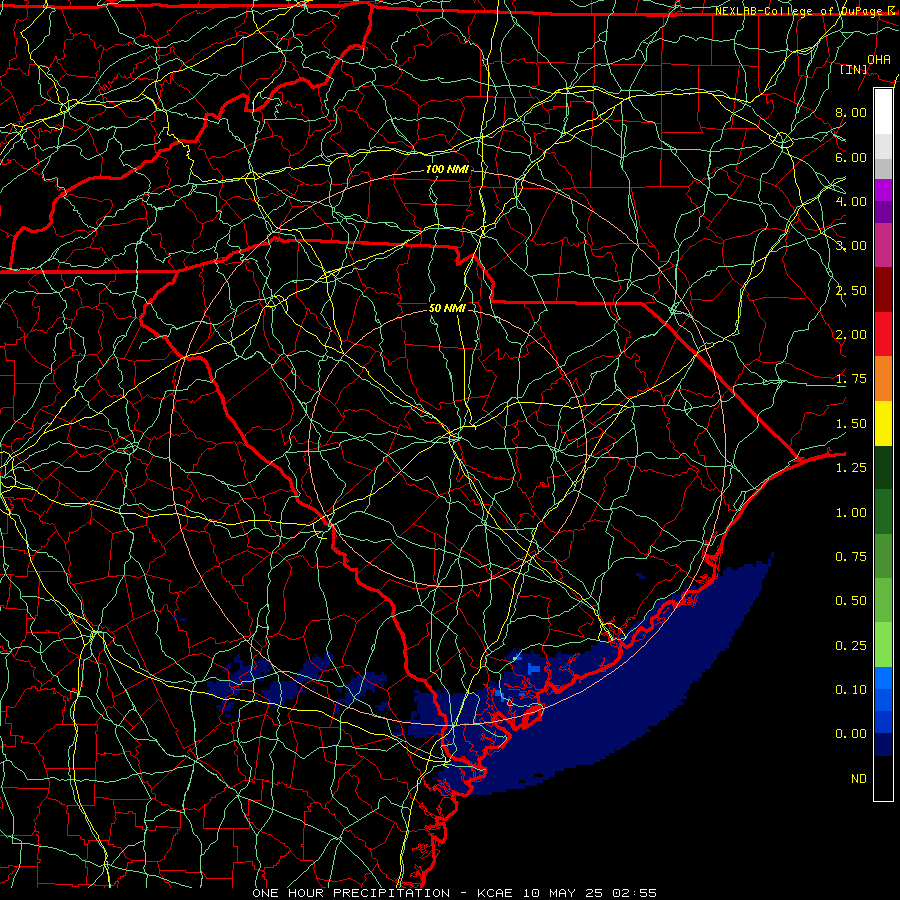The width and height of the screenshot is (900, 900).
Task: Click the [IN] units label
Action: [x=854, y=70]
